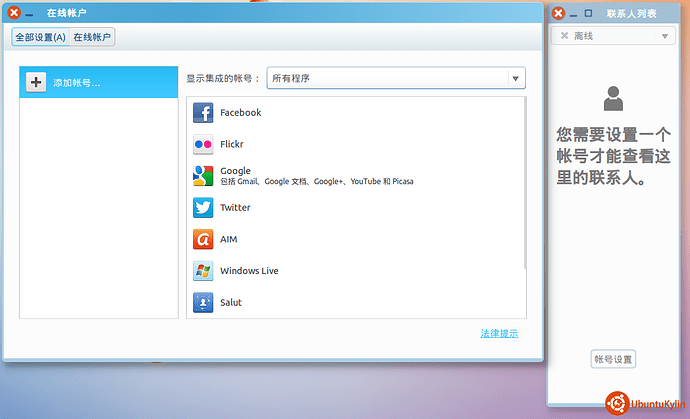Click the 全部设置(A) button
Image resolution: width=690 pixels, height=419 pixels.
coord(40,37)
